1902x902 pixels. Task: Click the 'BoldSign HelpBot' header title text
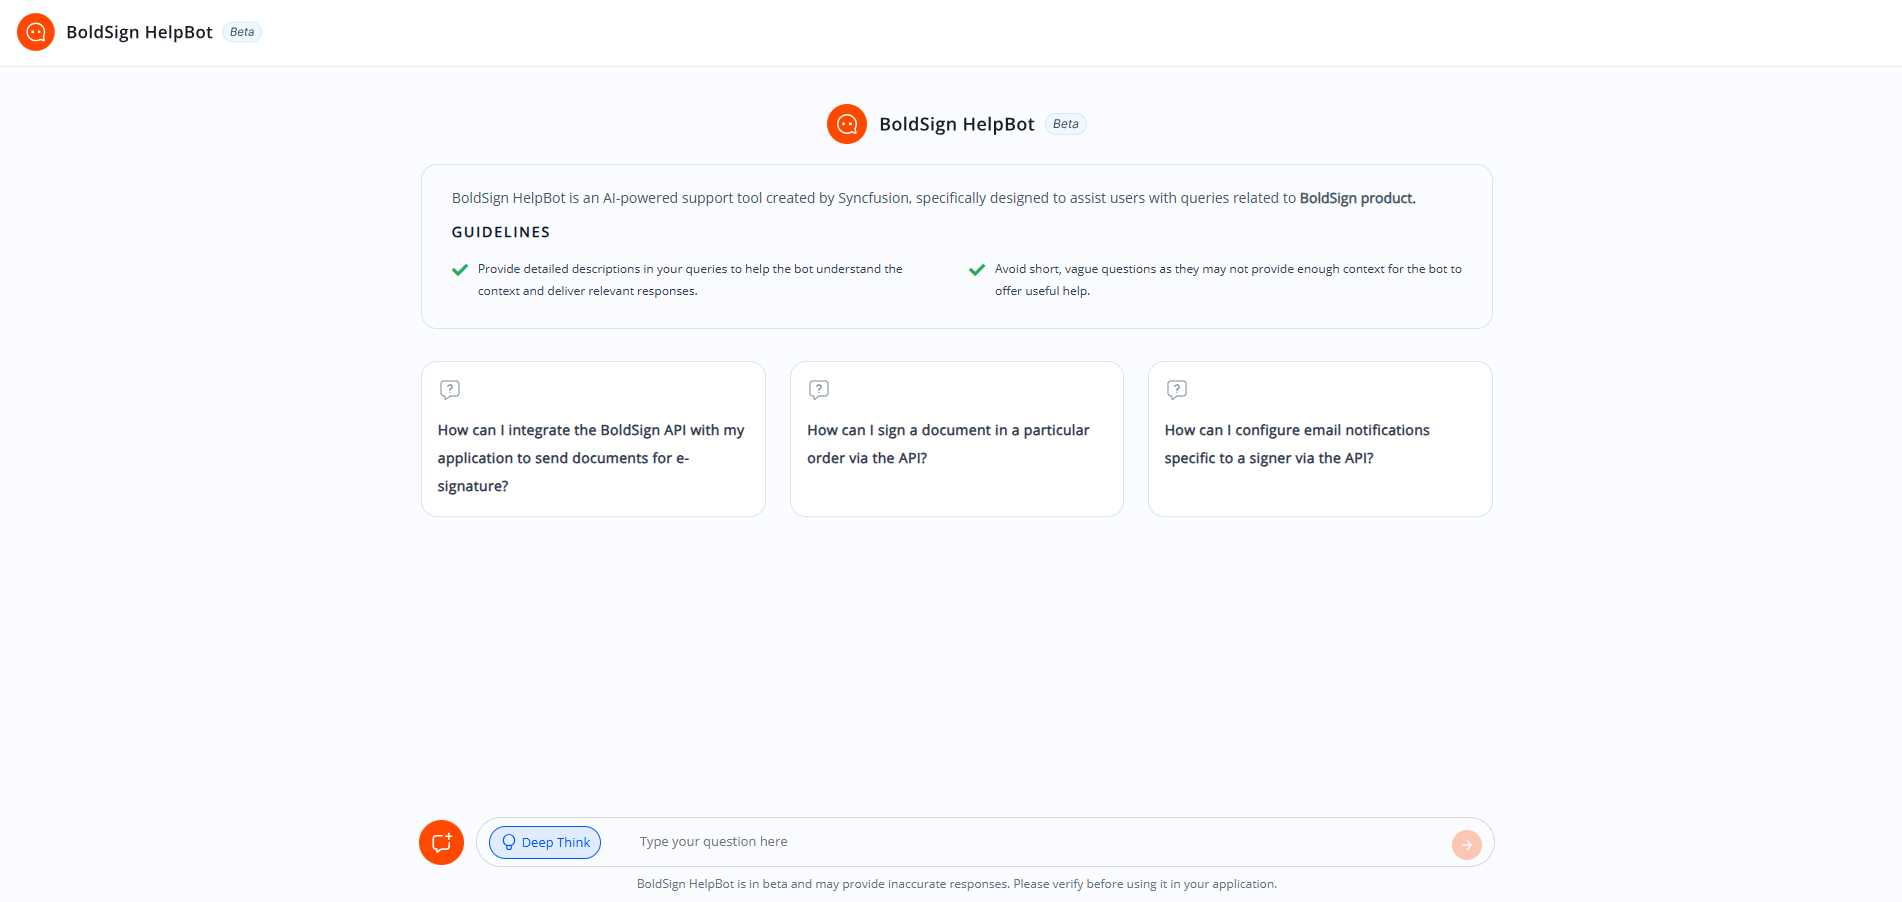click(139, 32)
